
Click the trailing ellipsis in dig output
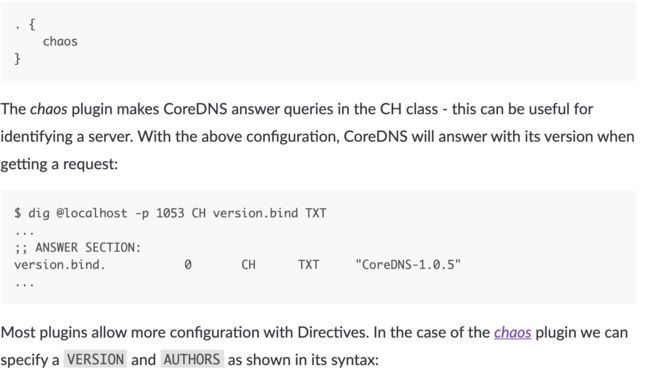click(x=24, y=284)
